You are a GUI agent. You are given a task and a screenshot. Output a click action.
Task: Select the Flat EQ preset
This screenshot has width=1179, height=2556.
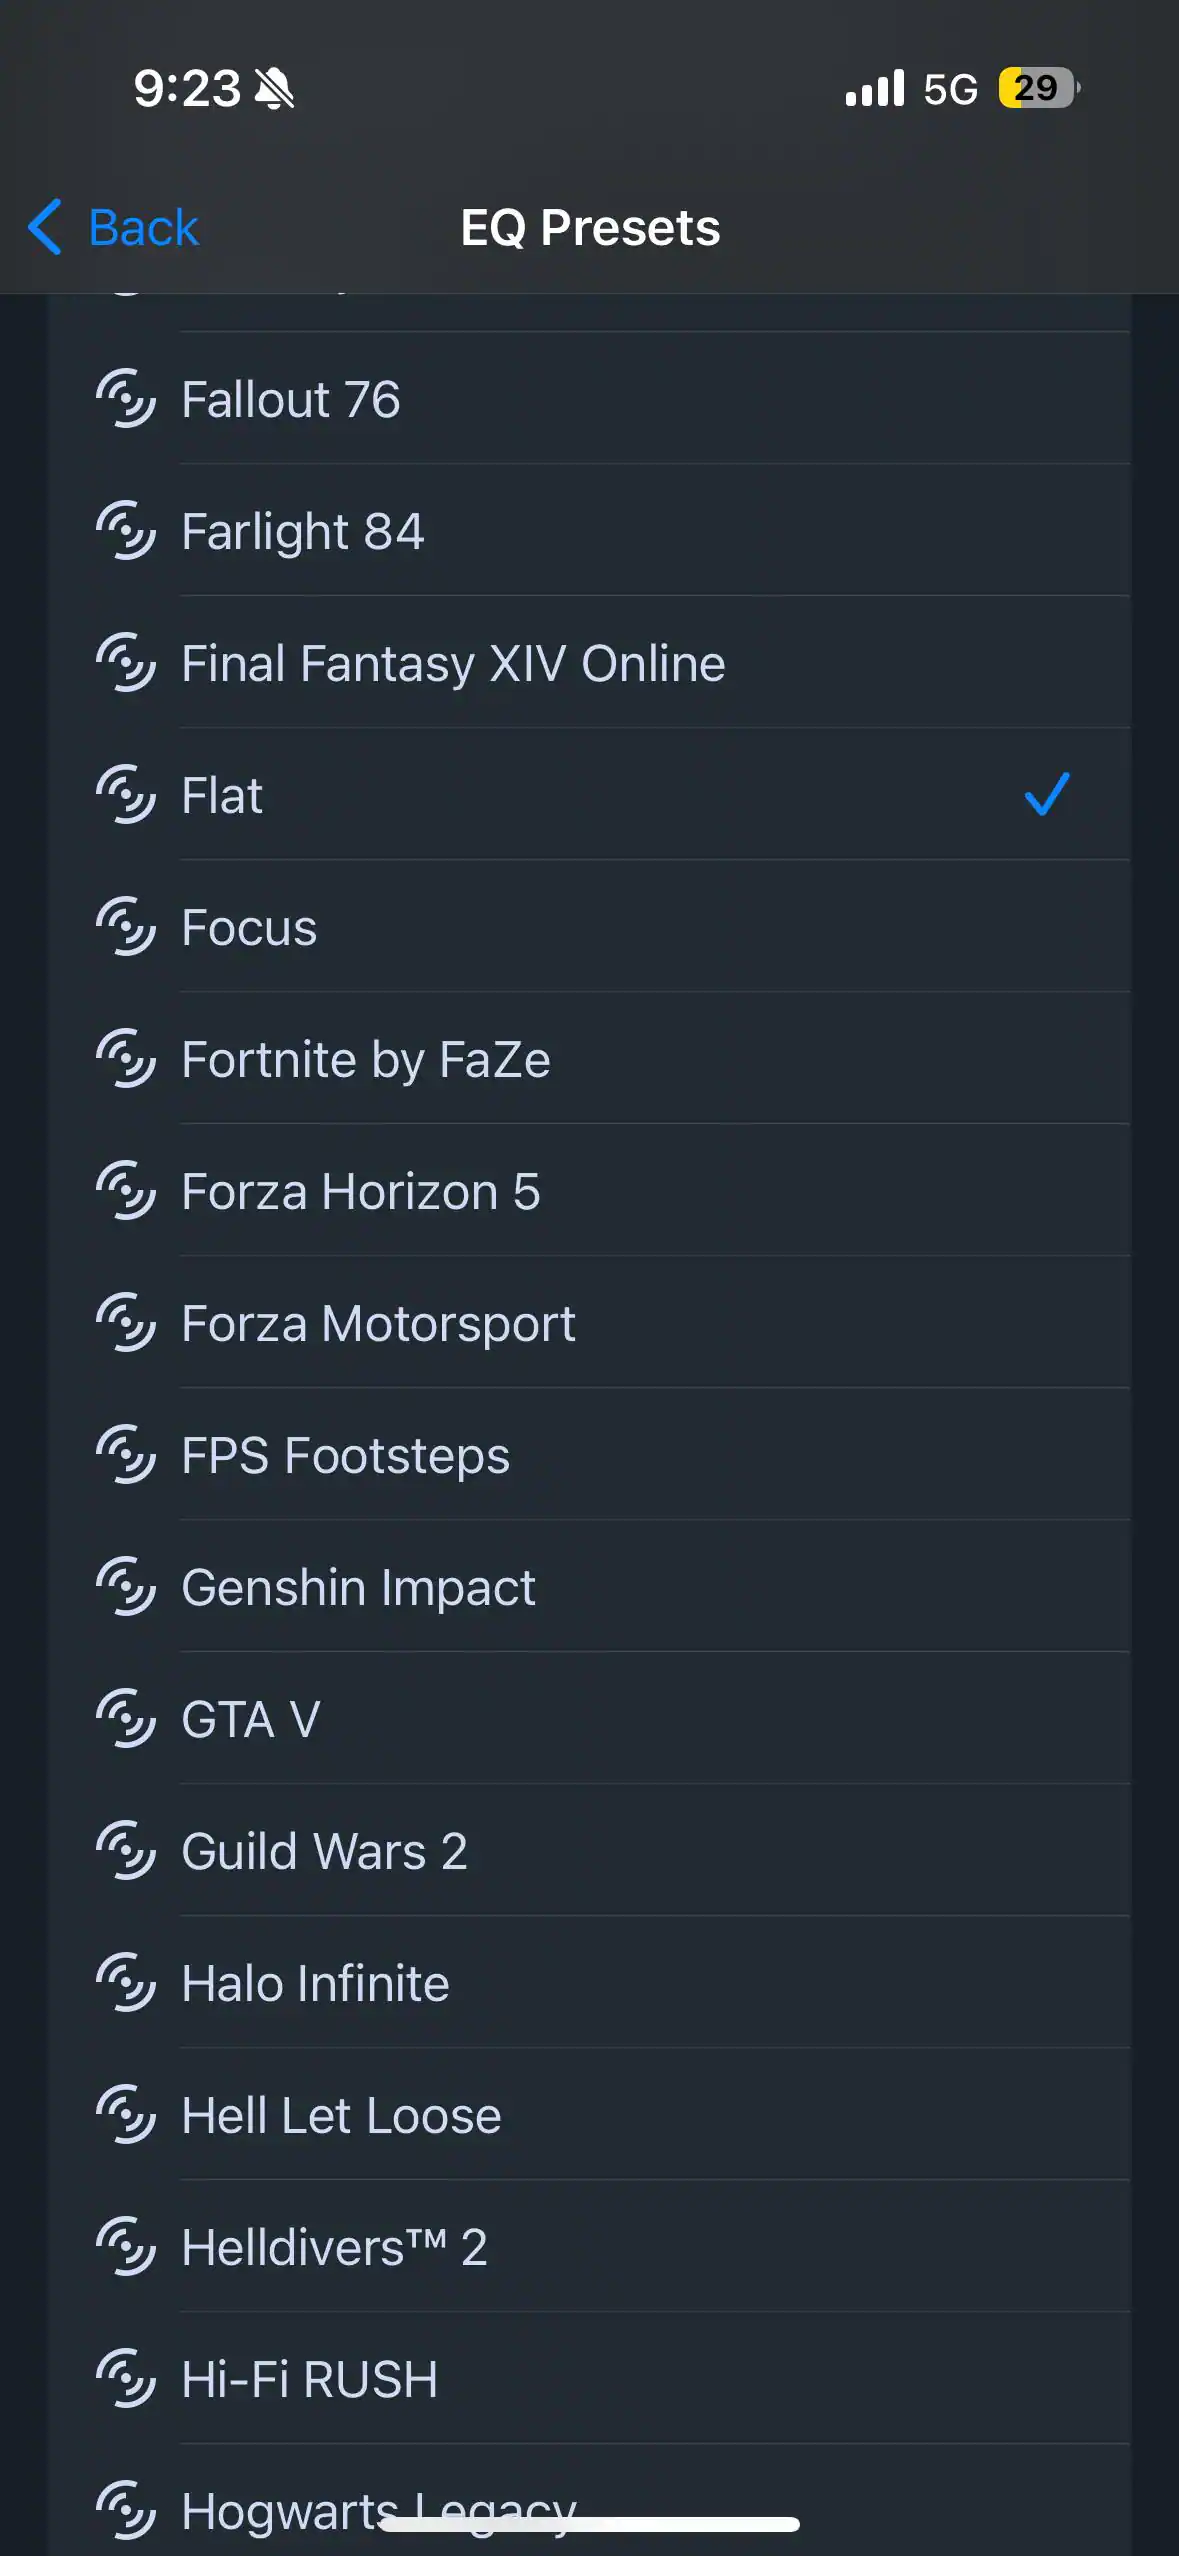point(222,796)
